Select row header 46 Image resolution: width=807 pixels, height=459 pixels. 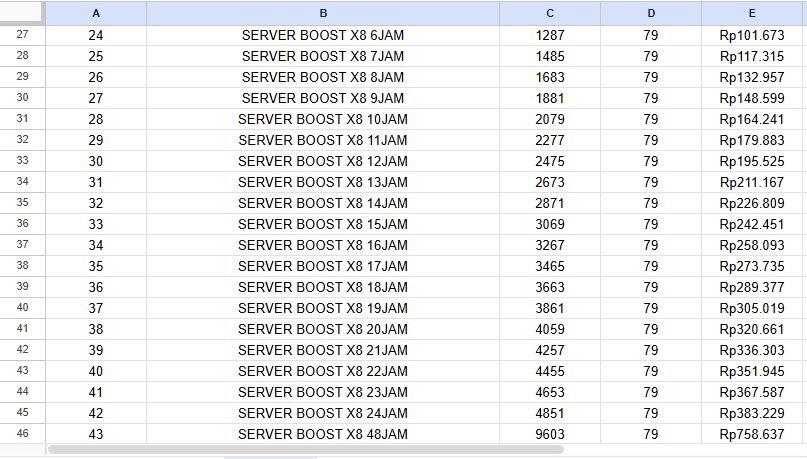(22, 434)
